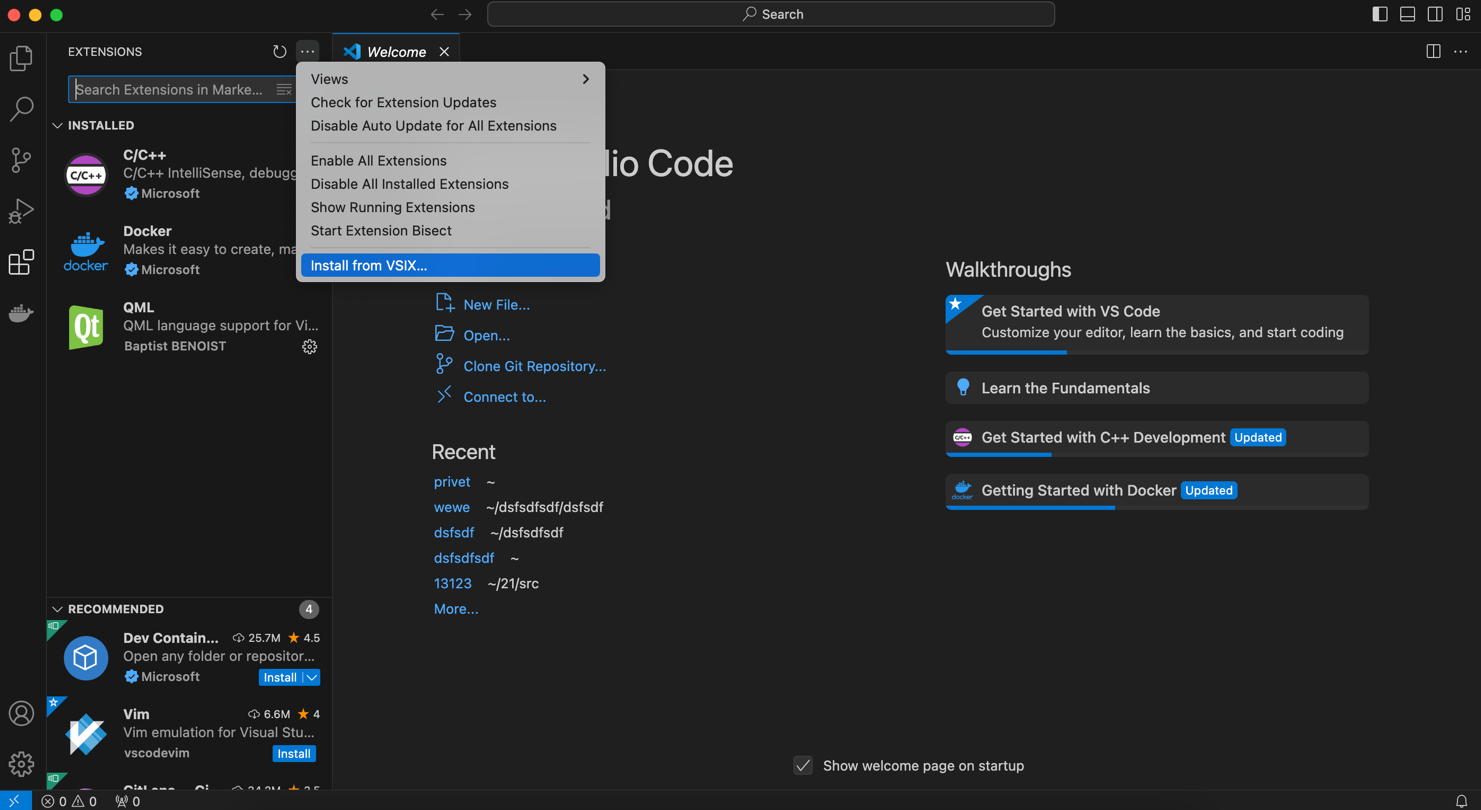Screen dimensions: 1481x810
Task: Open the Manage gear for QML extension
Action: (x=309, y=347)
